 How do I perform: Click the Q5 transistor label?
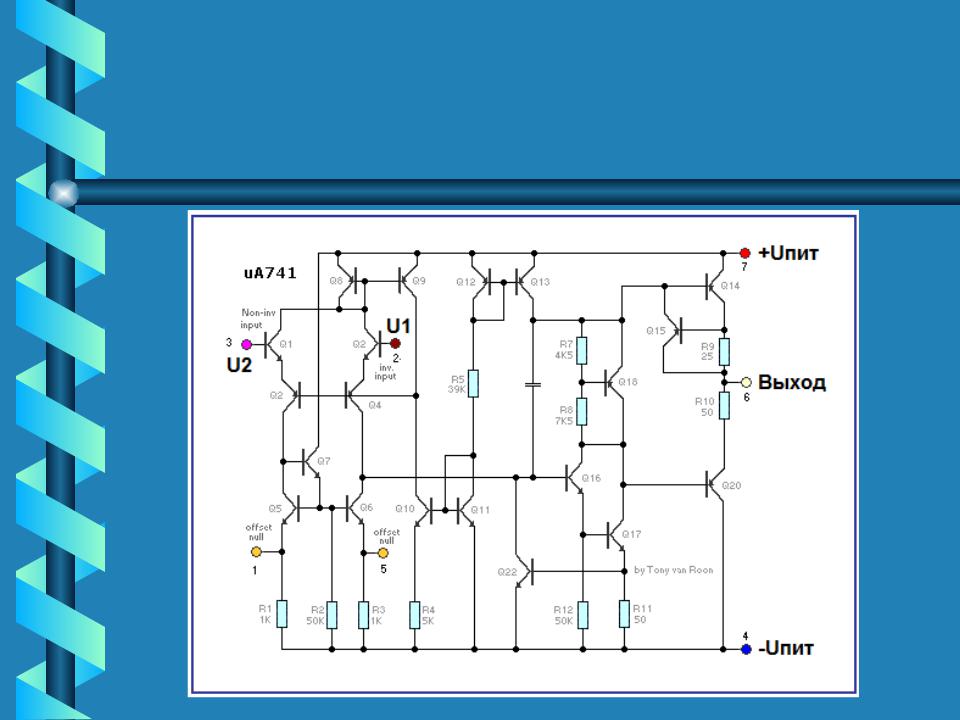(x=275, y=509)
